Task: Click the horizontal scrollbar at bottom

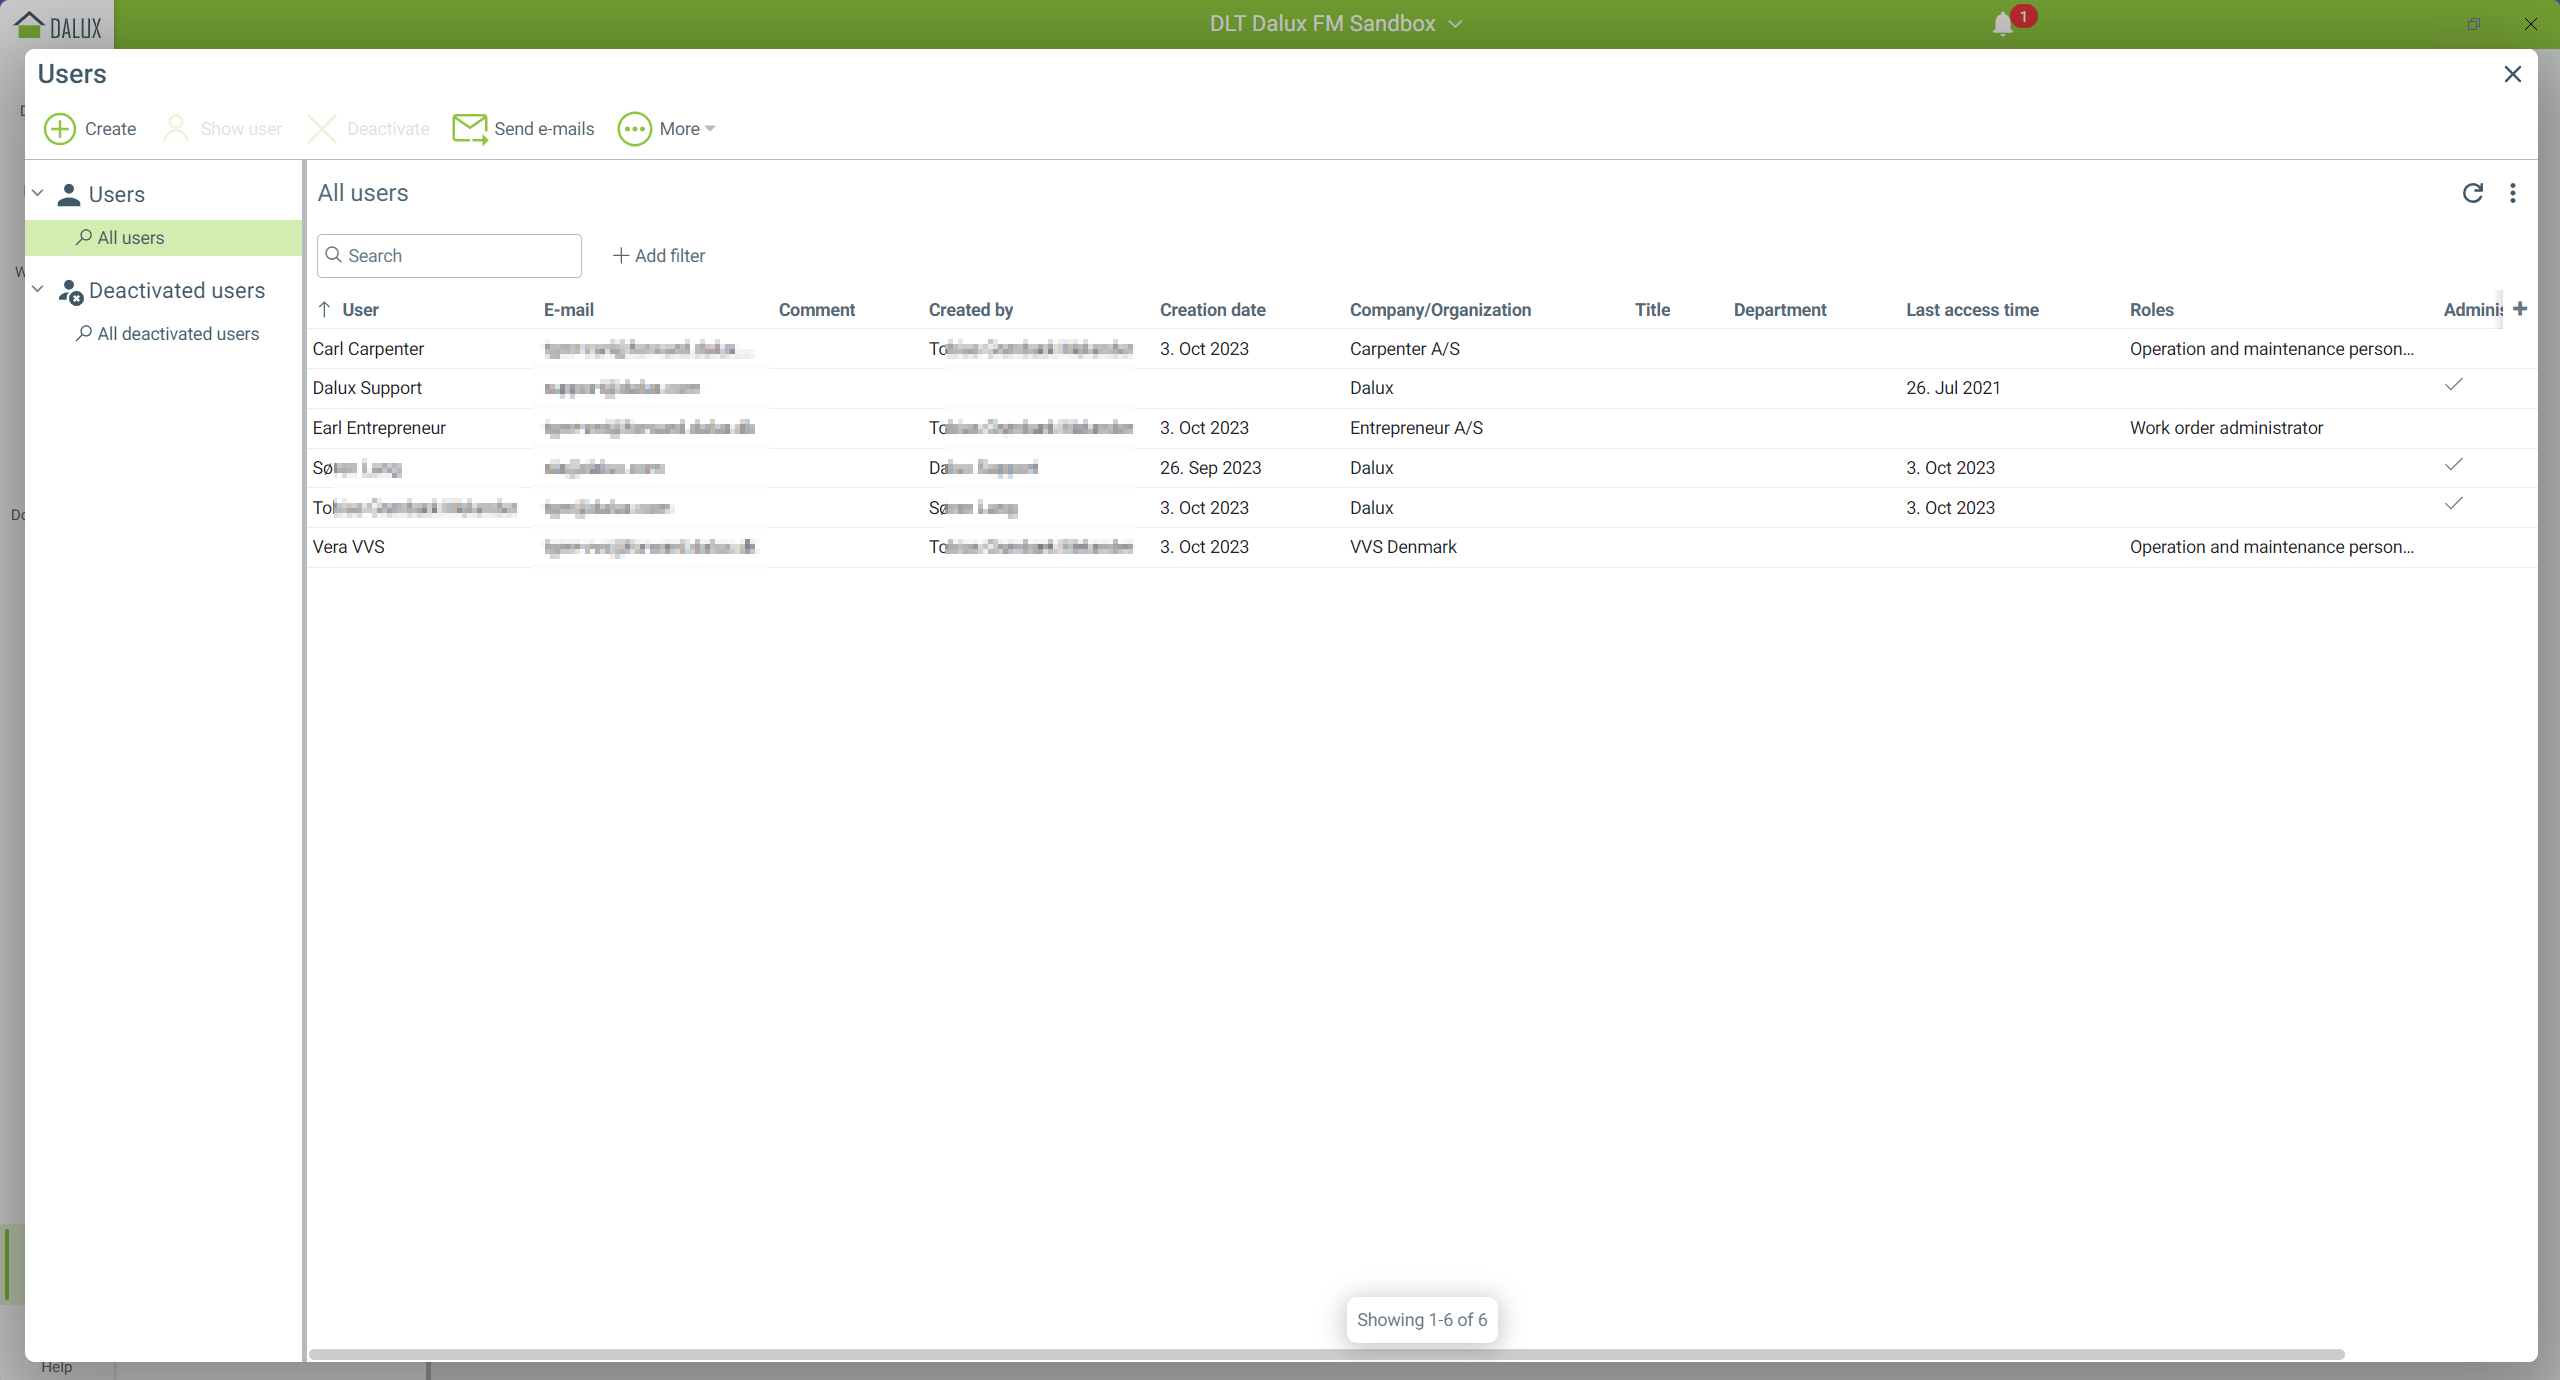Action: coord(1326,1354)
